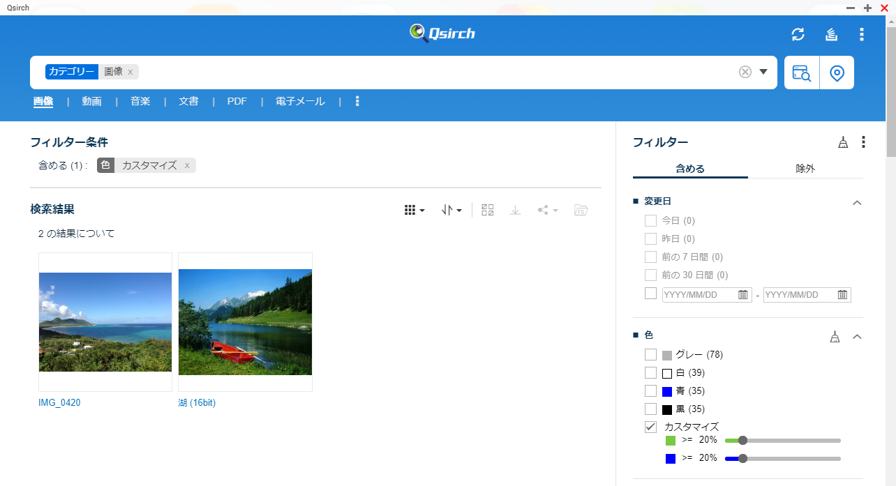Click the refresh icon in header
This screenshot has height=486, width=896.
[x=798, y=34]
